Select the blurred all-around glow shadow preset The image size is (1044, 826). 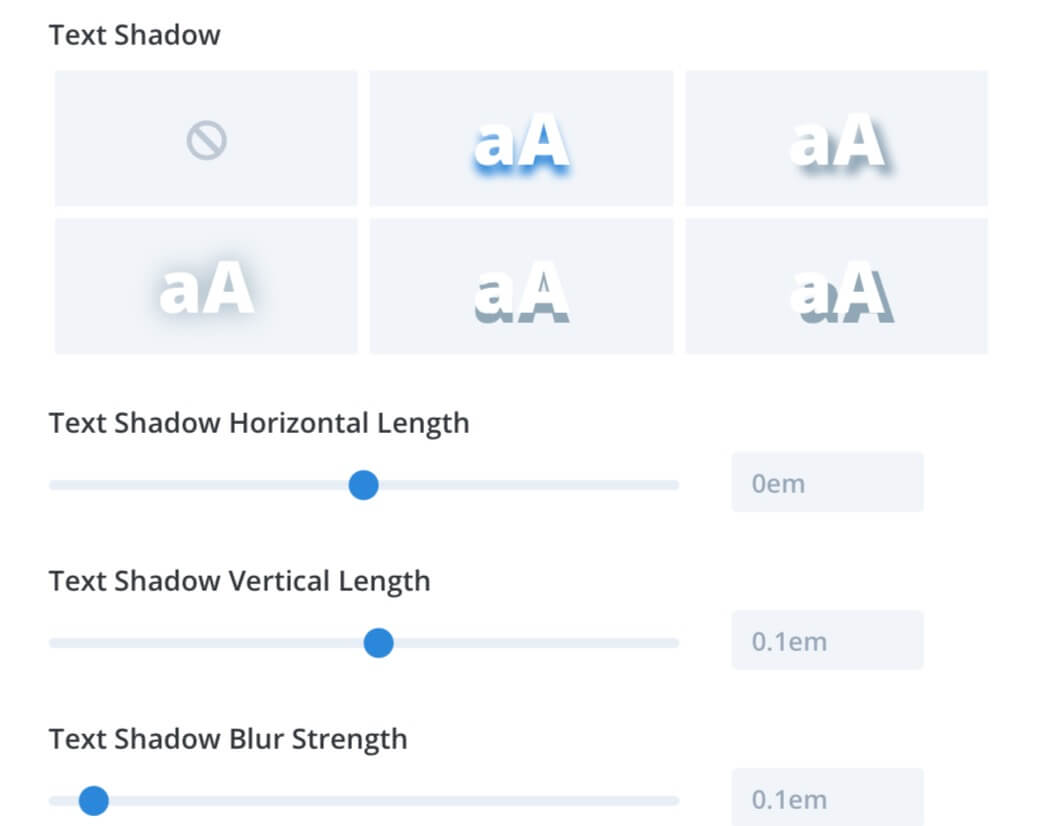click(206, 286)
